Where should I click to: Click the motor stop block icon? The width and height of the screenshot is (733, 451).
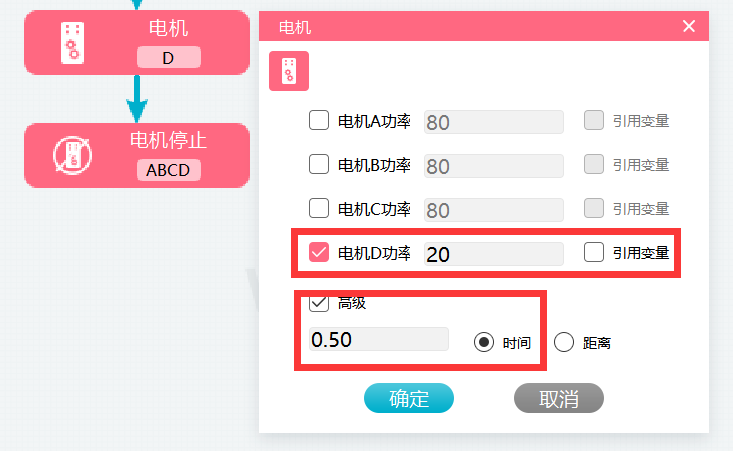pos(72,155)
